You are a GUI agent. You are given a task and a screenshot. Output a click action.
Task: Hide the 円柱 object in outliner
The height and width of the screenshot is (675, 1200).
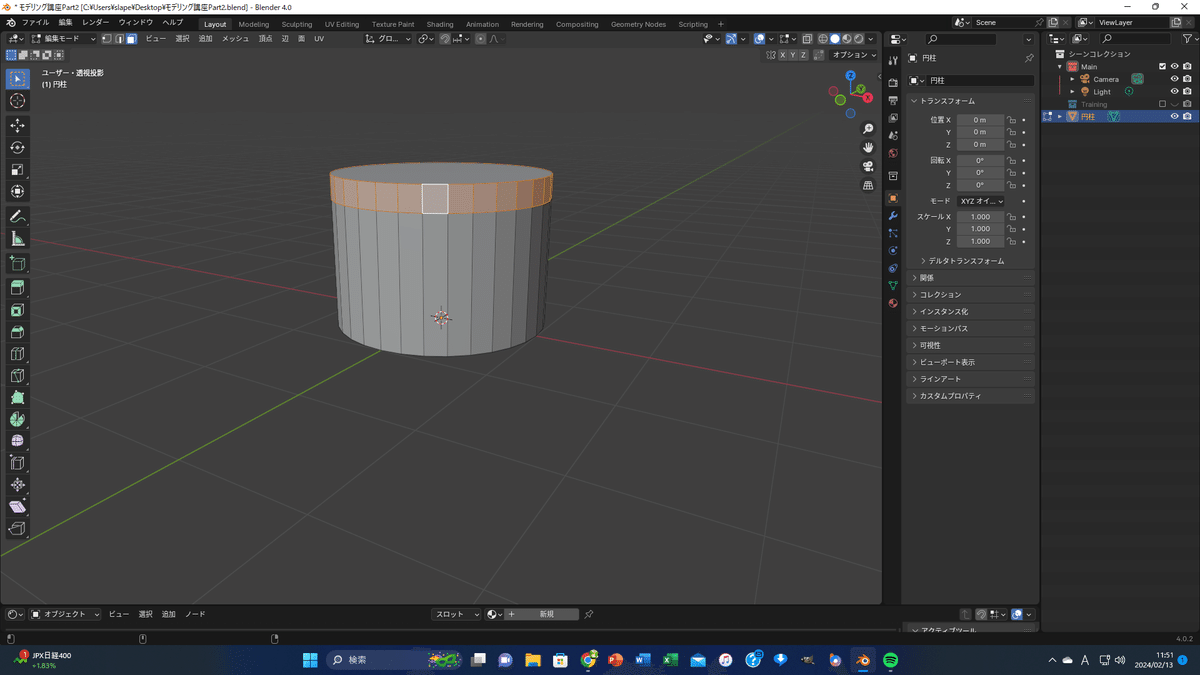[x=1175, y=116]
